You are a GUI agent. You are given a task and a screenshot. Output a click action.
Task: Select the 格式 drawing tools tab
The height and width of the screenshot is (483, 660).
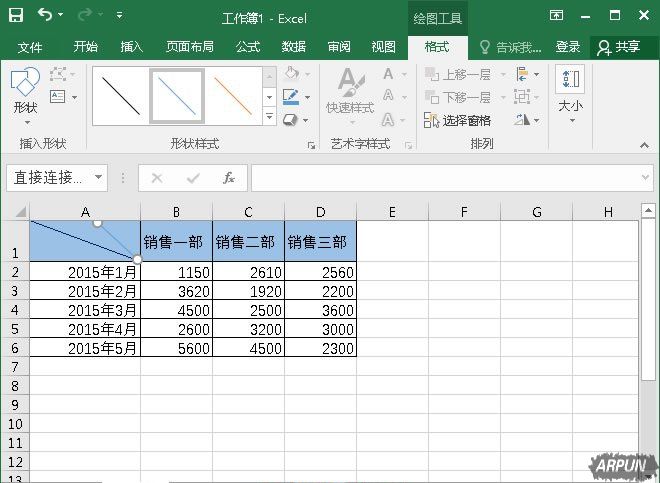(x=437, y=46)
